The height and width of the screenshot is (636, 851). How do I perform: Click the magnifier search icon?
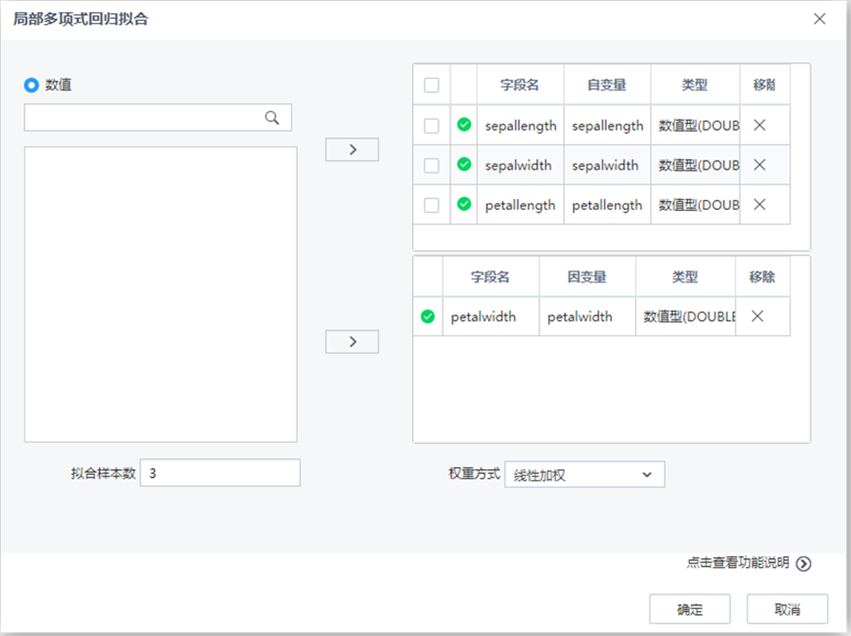point(272,117)
